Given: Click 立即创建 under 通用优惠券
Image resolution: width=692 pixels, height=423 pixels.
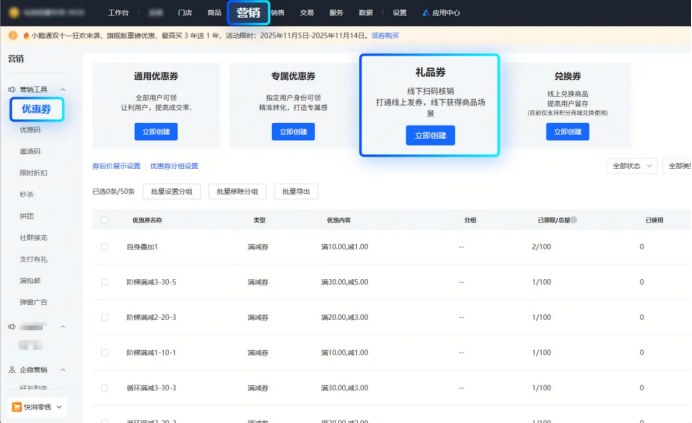Looking at the screenshot, I should coord(156,132).
